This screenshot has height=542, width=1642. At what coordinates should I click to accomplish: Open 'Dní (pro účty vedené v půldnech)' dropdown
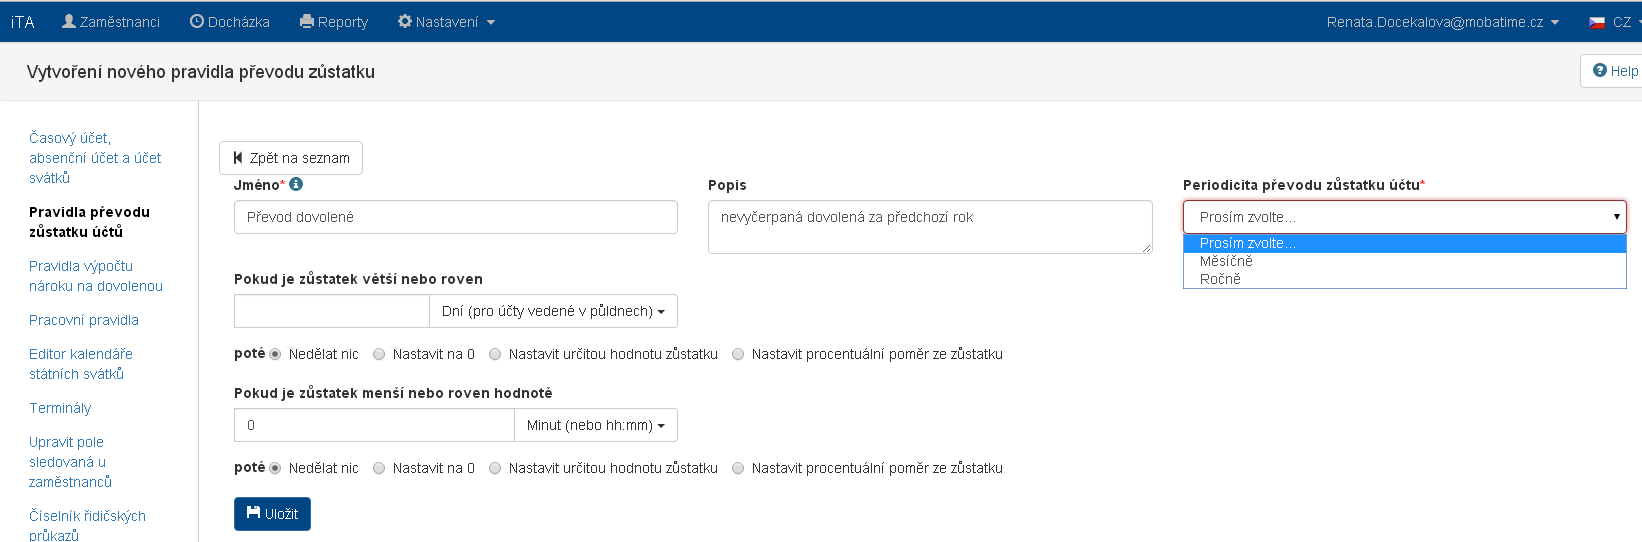[x=553, y=311]
